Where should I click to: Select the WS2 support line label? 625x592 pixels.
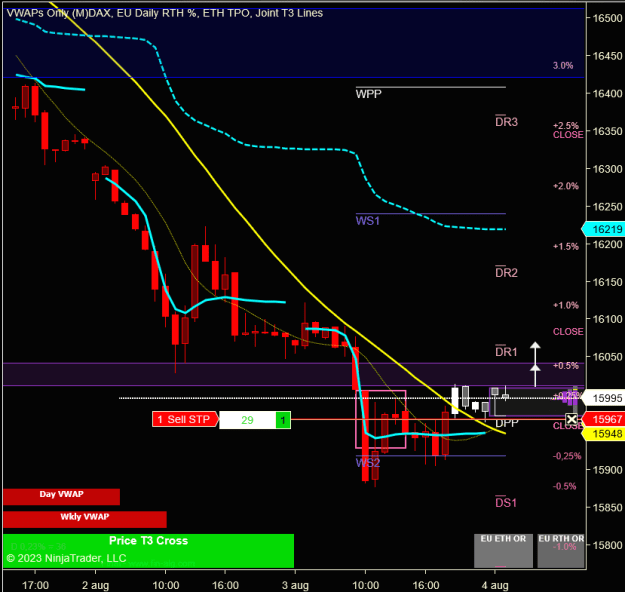(x=368, y=463)
